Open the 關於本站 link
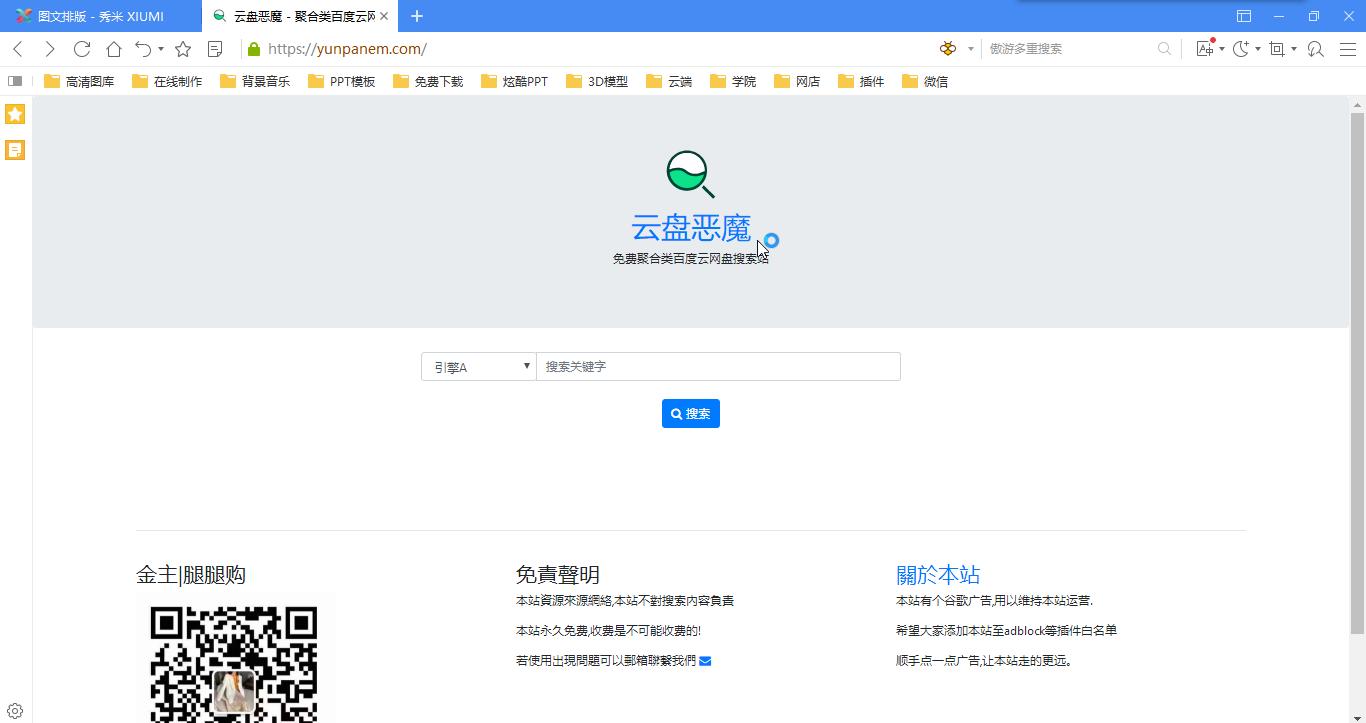The width and height of the screenshot is (1366, 723). click(x=938, y=575)
